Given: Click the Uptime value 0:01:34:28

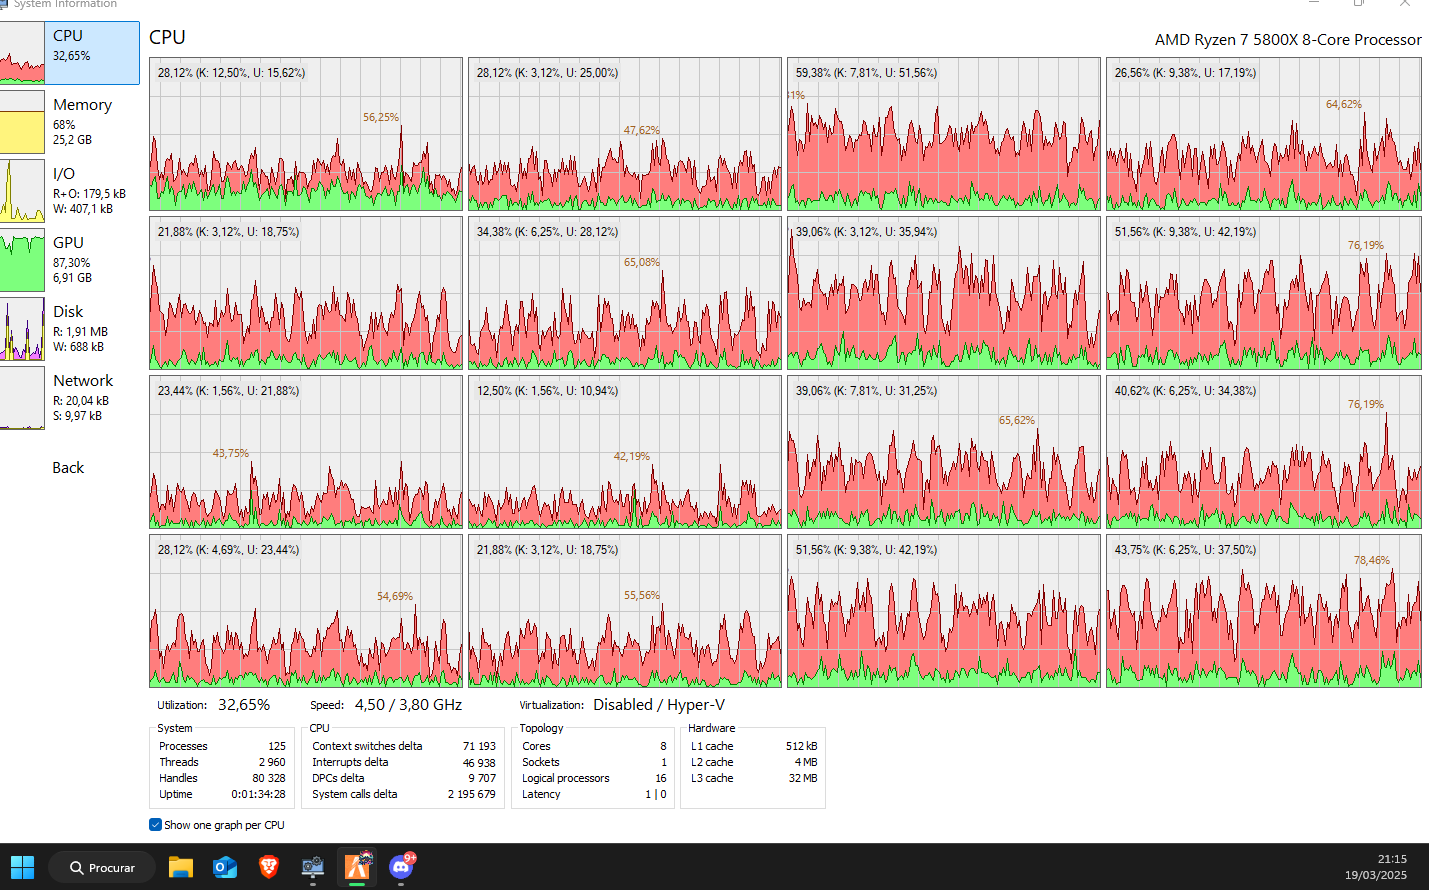Looking at the screenshot, I should point(258,794).
